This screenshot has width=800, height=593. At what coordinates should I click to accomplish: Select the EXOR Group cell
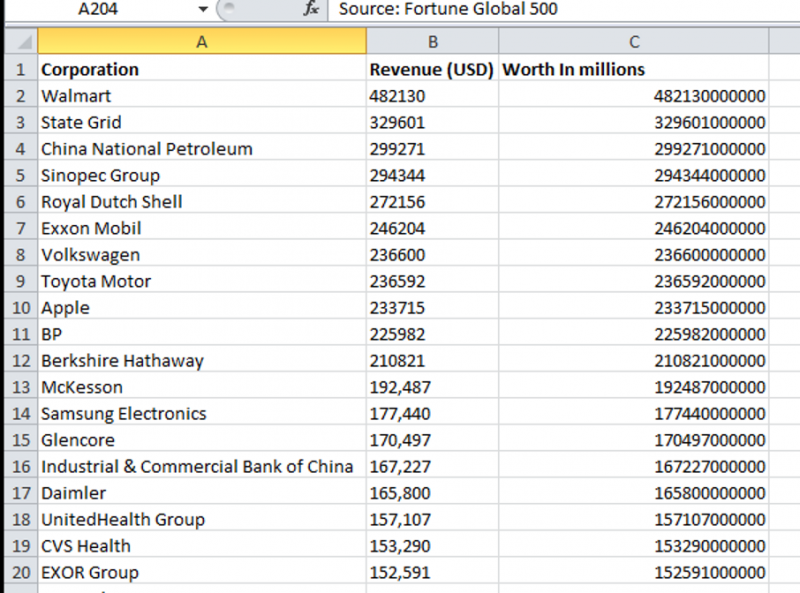[x=202, y=572]
